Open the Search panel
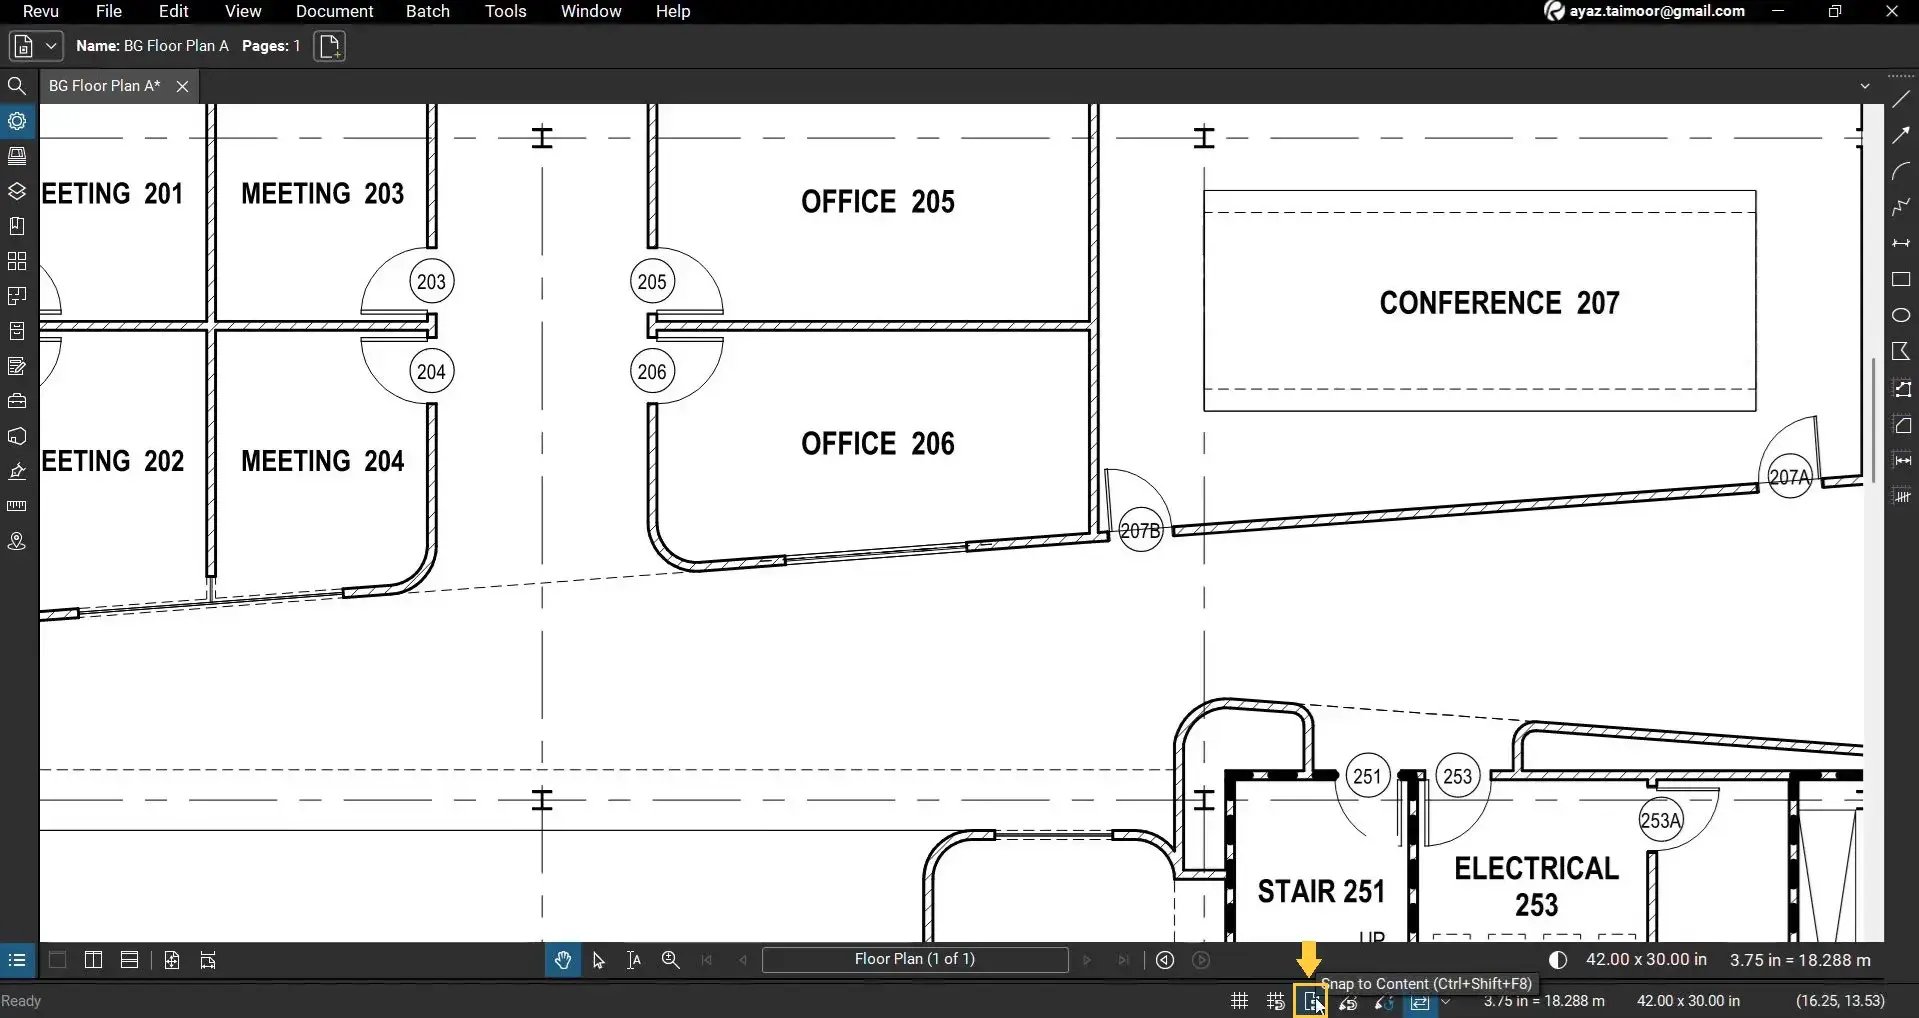Viewport: 1919px width, 1018px height. coord(17,87)
